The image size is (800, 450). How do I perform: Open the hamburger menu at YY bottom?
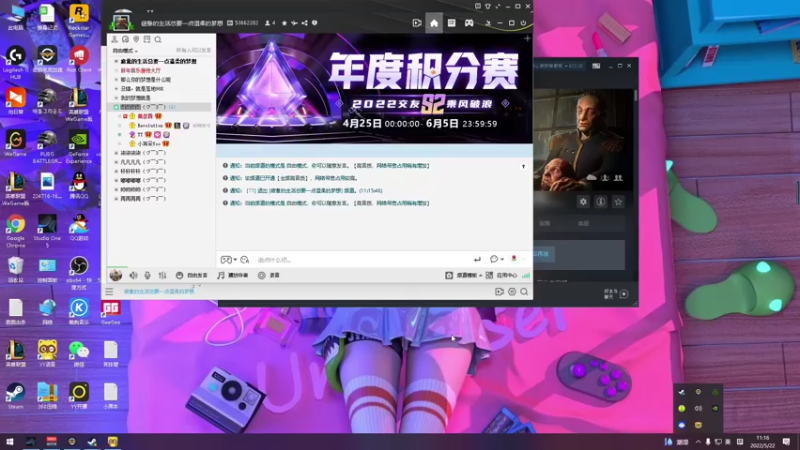tap(109, 292)
